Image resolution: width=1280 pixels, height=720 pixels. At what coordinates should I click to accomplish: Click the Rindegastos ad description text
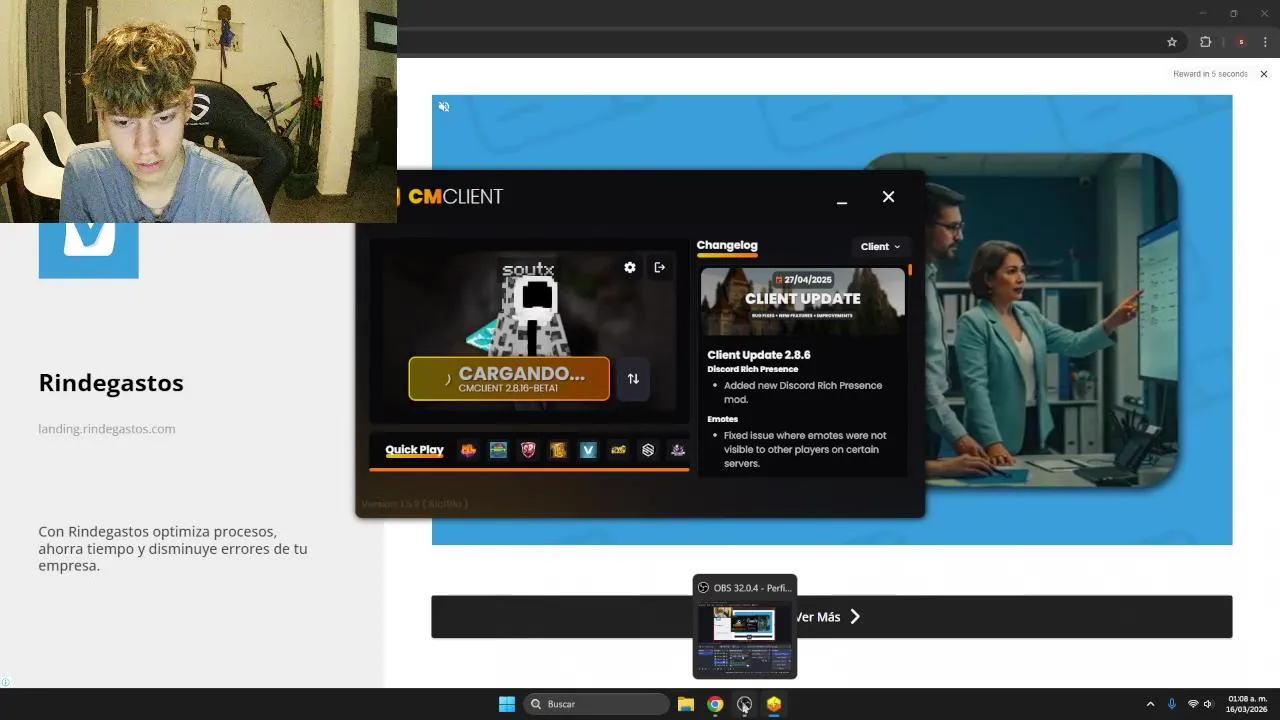pyautogui.click(x=173, y=548)
